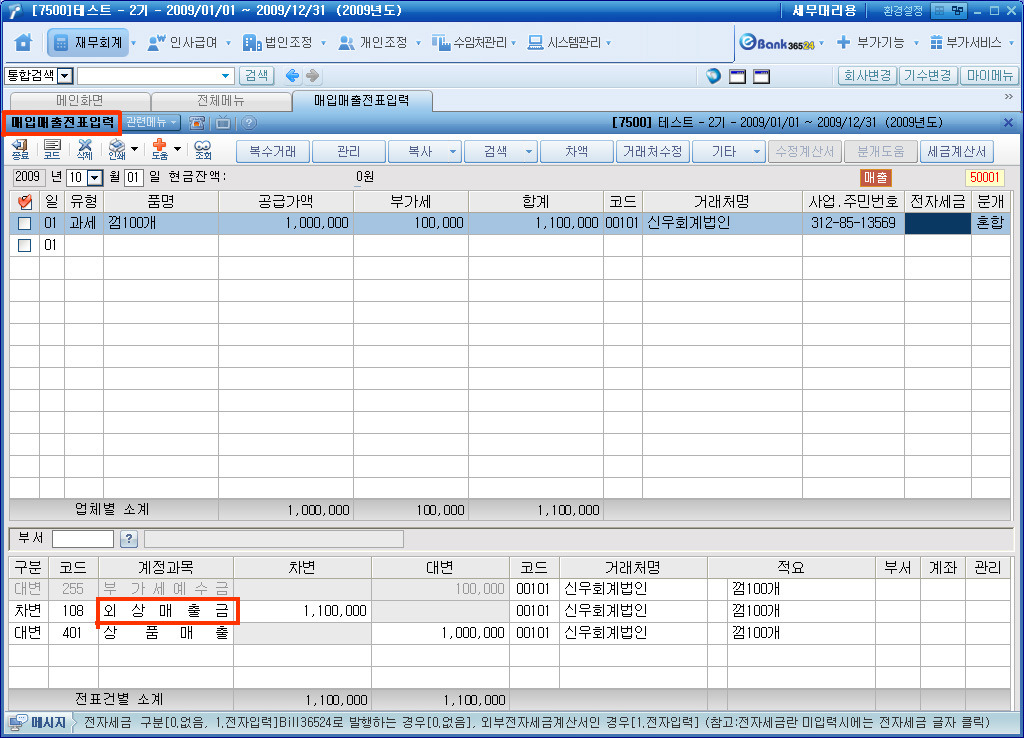Click the 세금계산서 button
Screen dimensions: 1024x738
pos(955,151)
